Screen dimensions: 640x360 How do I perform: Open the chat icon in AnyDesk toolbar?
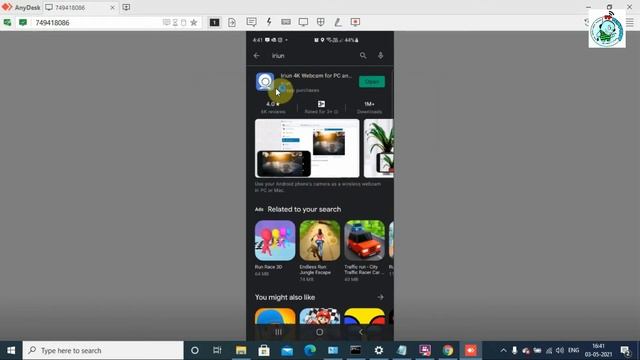251,22
